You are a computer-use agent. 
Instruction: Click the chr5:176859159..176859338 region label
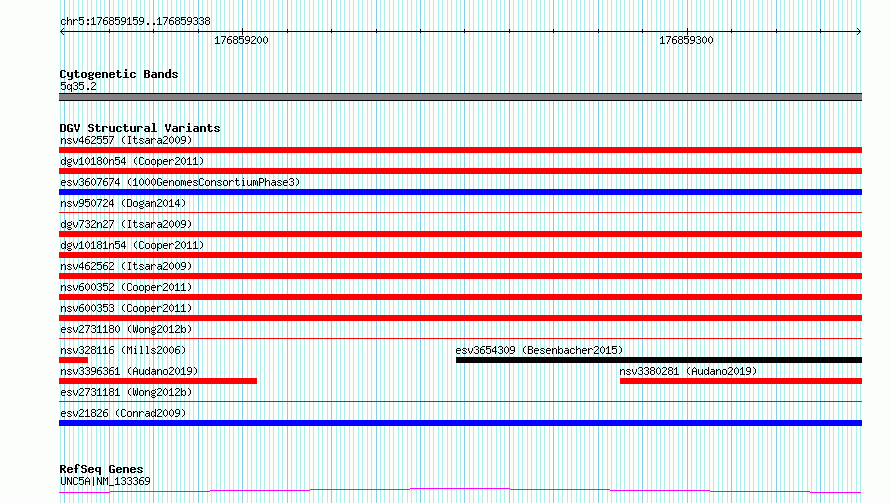135,22
